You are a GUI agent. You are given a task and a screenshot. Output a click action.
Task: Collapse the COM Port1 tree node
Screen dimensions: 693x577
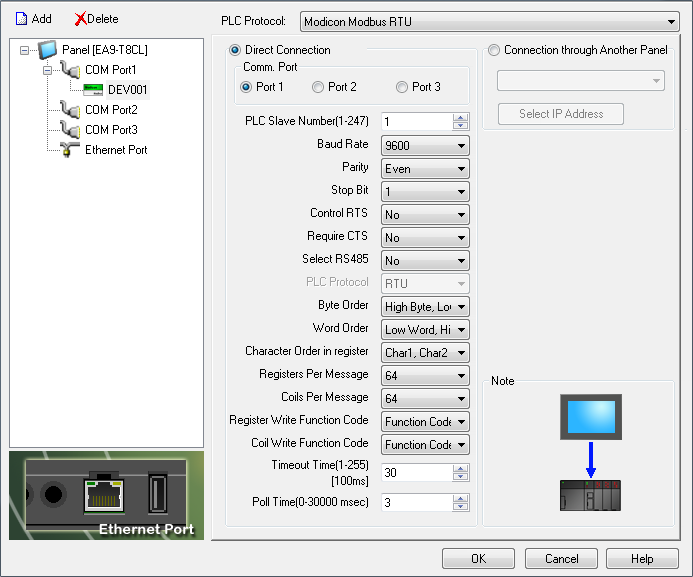[46, 70]
